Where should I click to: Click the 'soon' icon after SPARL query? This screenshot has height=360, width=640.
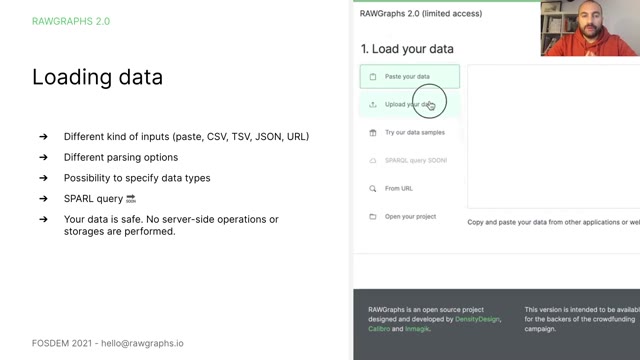click(x=131, y=199)
